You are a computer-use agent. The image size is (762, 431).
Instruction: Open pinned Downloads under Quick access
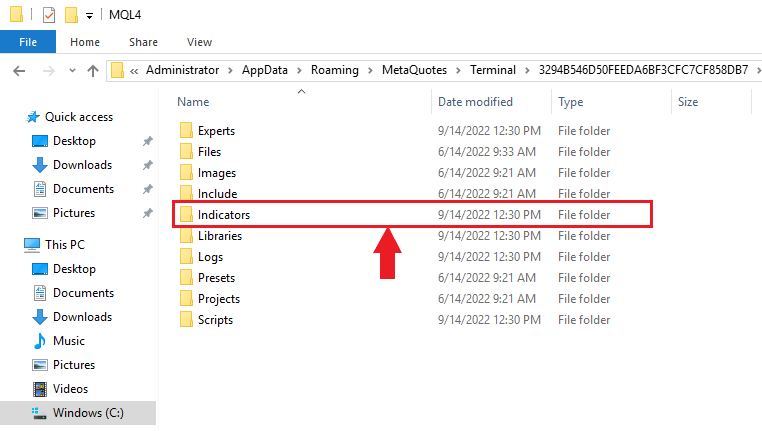(83, 165)
